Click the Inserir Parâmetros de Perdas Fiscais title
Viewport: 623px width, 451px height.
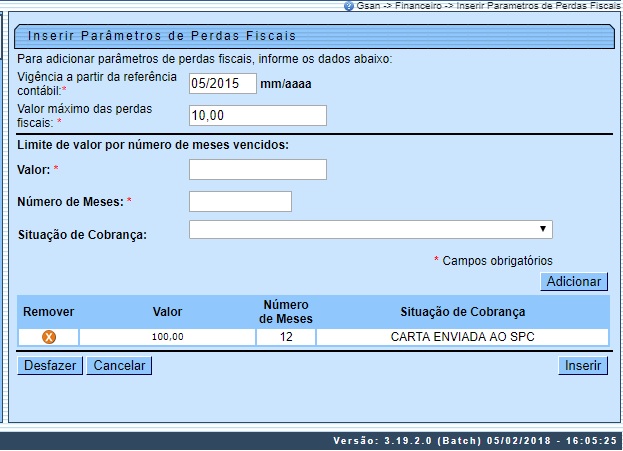(162, 36)
